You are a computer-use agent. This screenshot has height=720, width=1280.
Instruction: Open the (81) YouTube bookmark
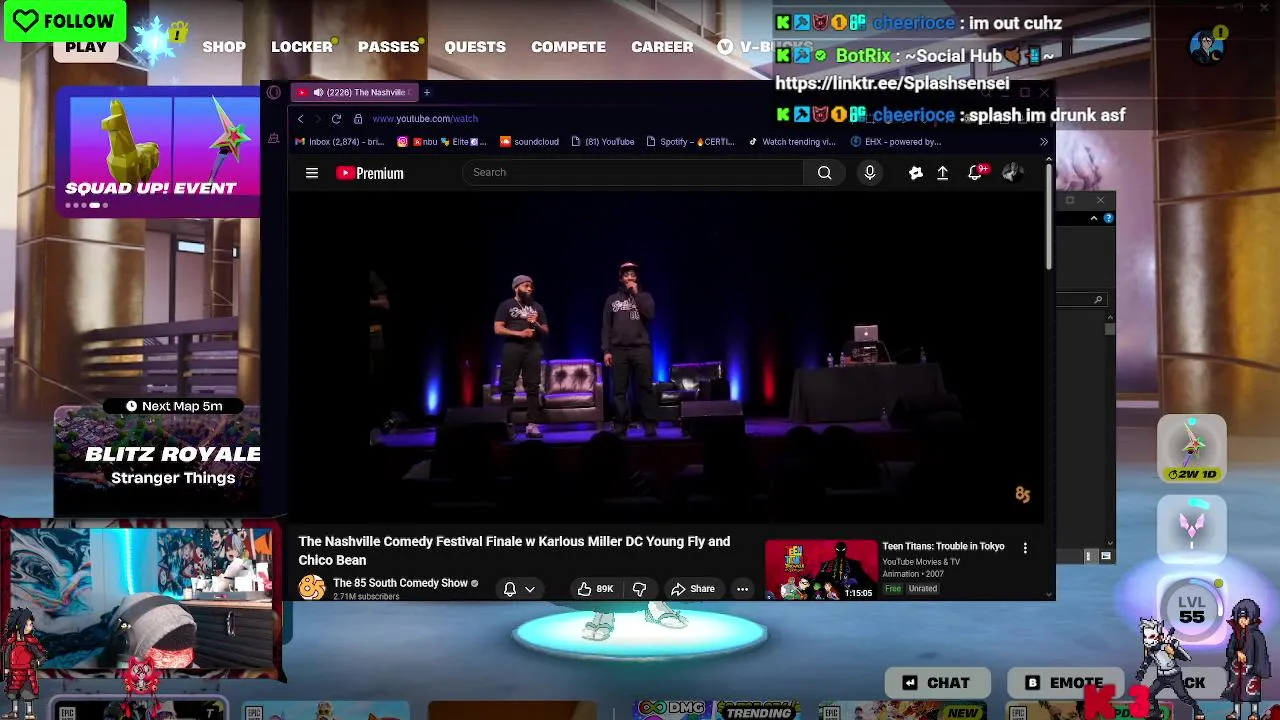point(602,142)
